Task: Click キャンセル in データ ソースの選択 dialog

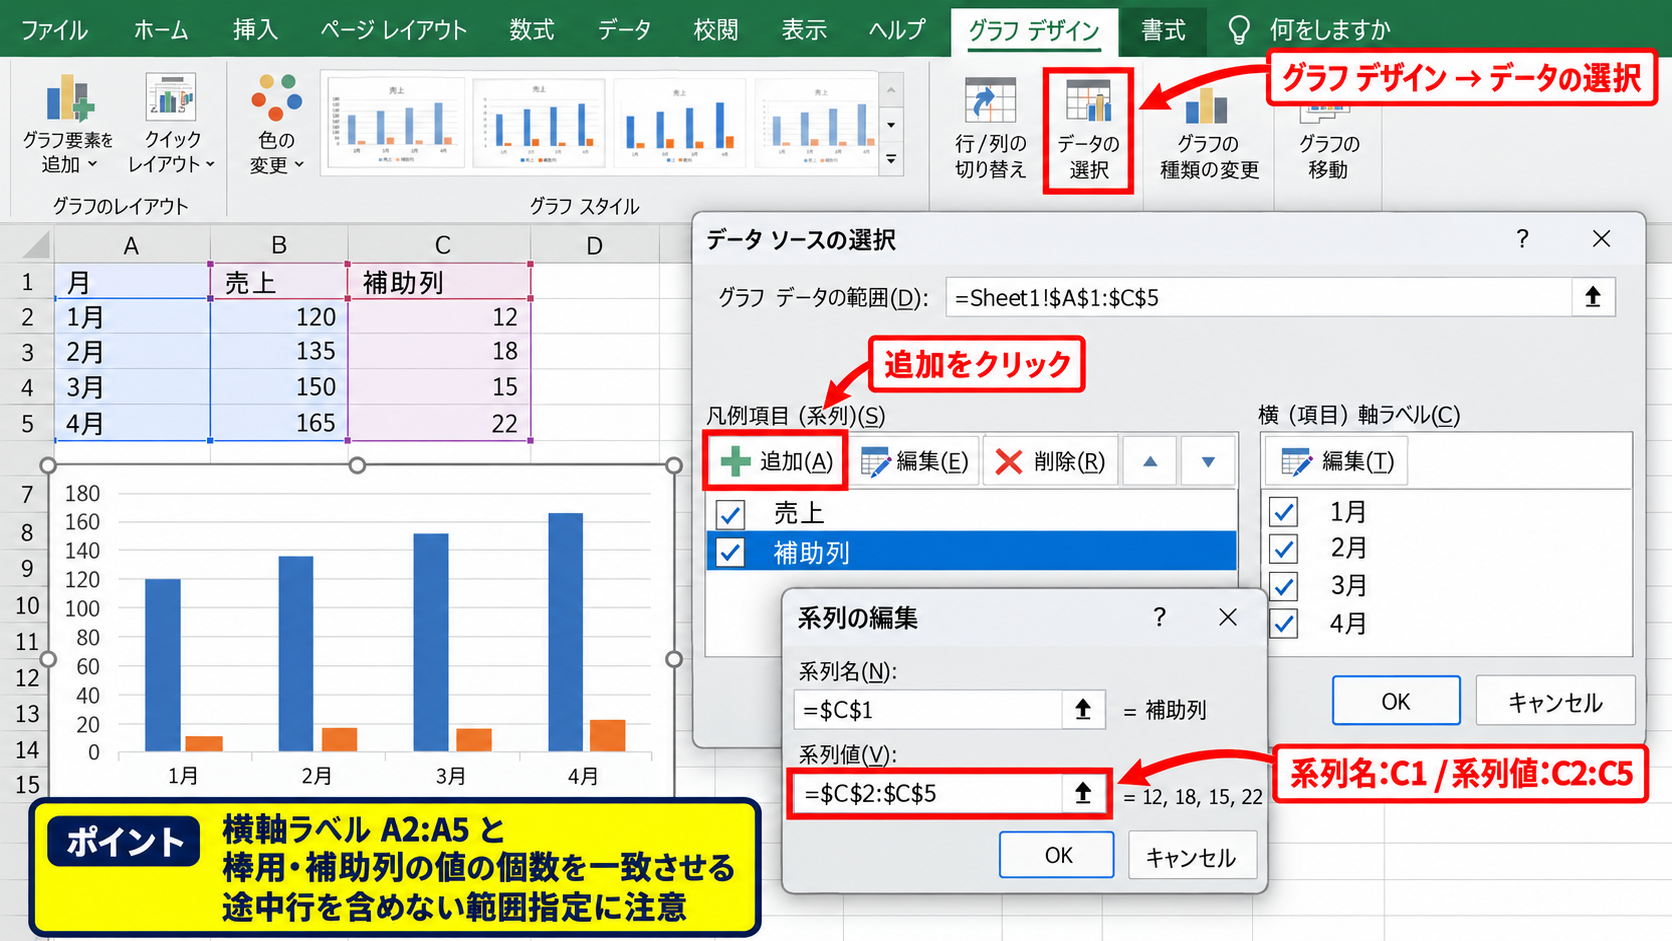Action: pyautogui.click(x=1555, y=701)
